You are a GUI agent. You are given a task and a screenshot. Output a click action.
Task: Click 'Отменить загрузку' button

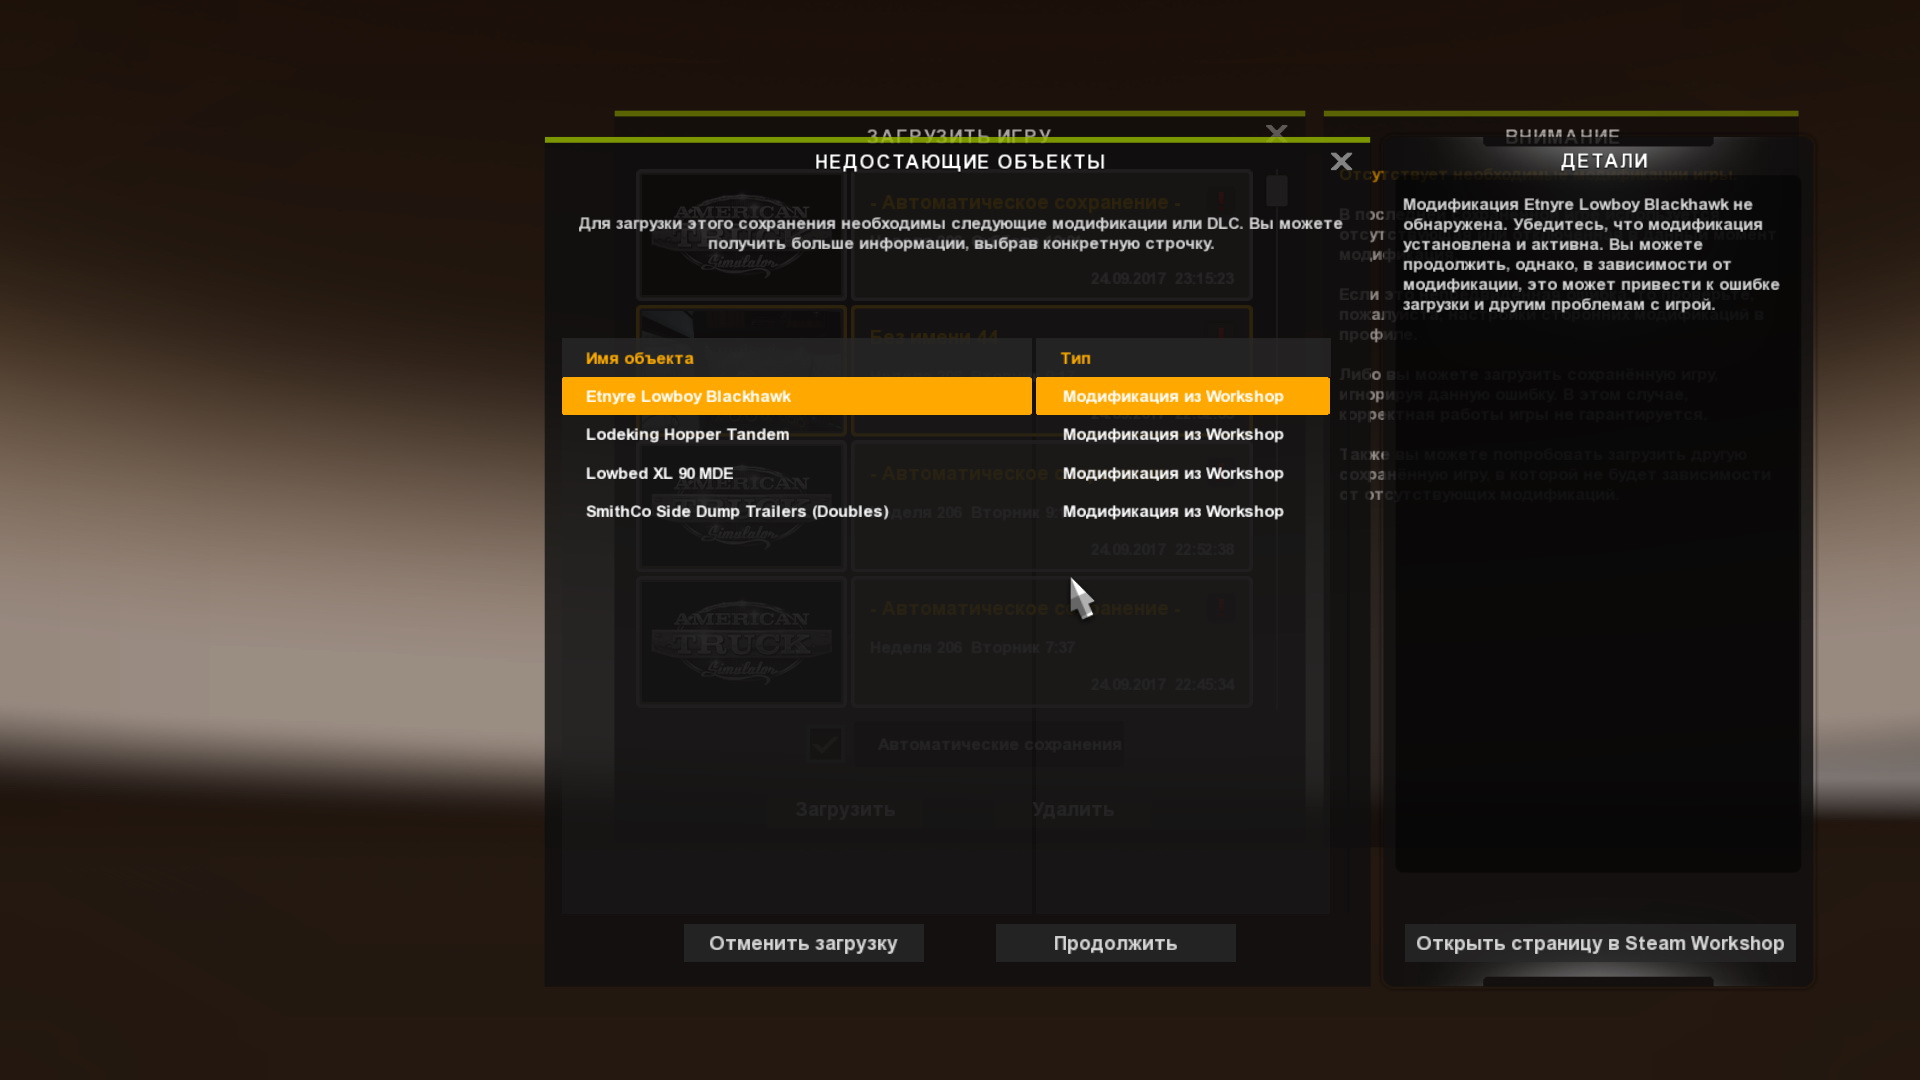click(x=803, y=943)
